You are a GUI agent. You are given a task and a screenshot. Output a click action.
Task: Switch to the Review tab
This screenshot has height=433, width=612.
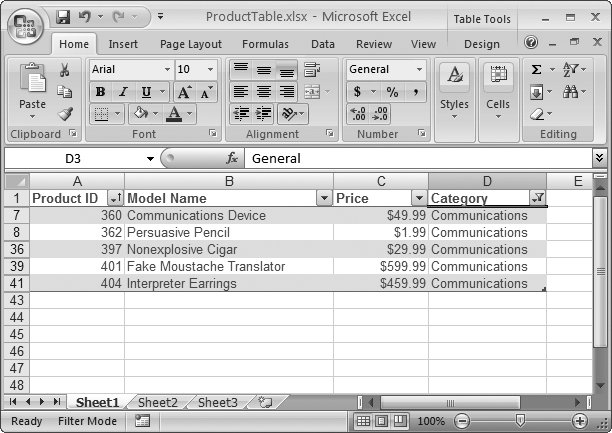coord(374,44)
